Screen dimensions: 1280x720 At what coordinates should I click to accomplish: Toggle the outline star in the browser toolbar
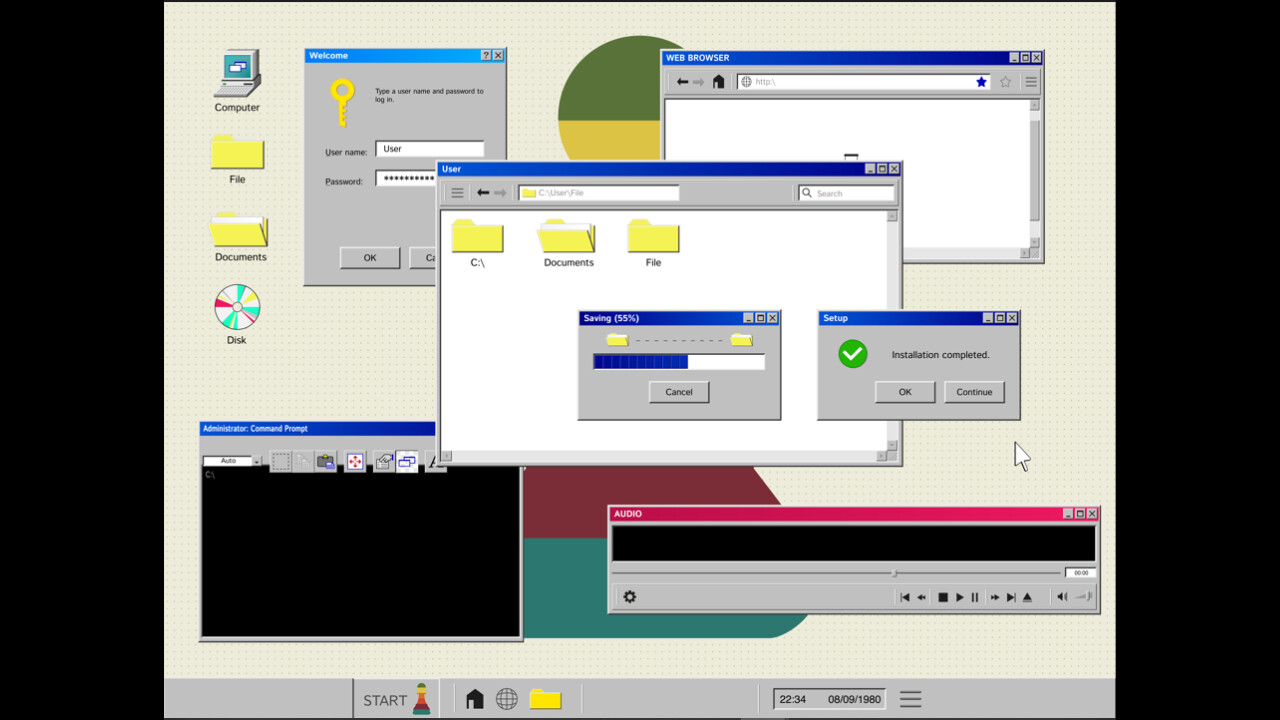[x=1004, y=81]
